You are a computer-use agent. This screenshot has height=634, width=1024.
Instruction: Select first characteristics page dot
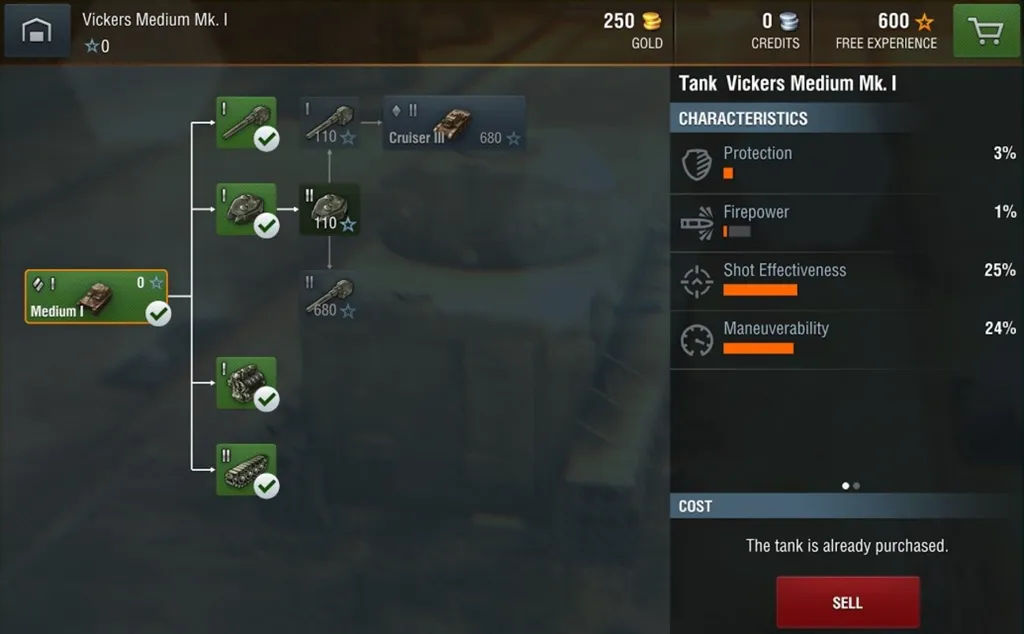coord(846,486)
